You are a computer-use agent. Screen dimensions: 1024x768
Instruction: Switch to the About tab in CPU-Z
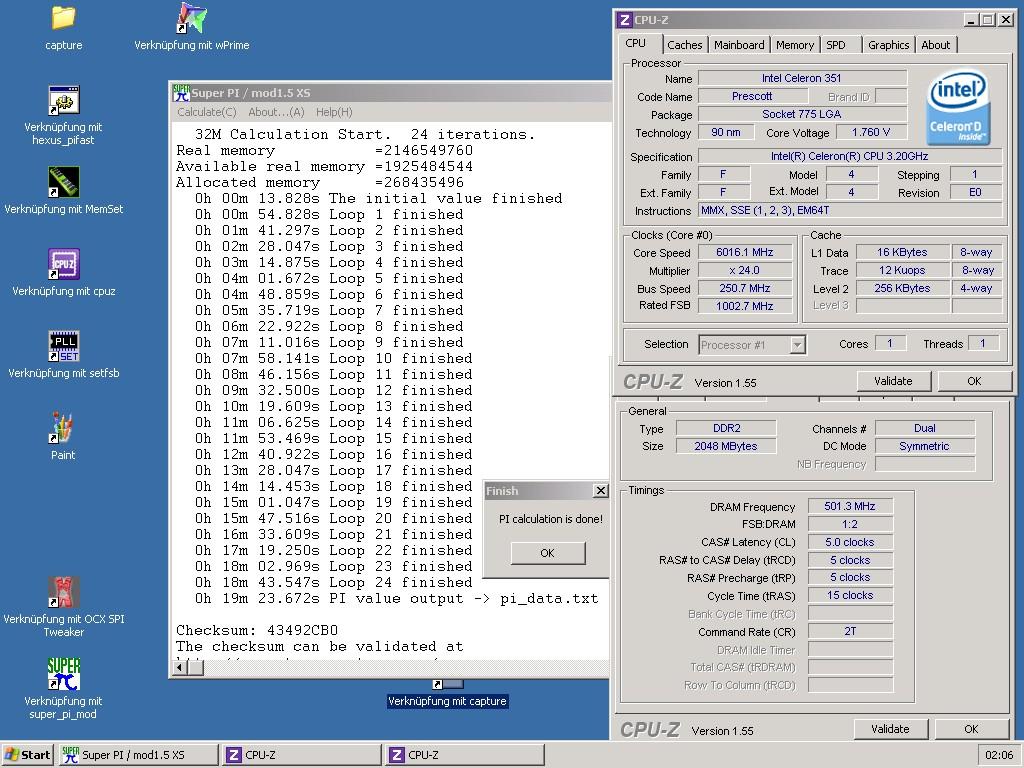point(935,45)
